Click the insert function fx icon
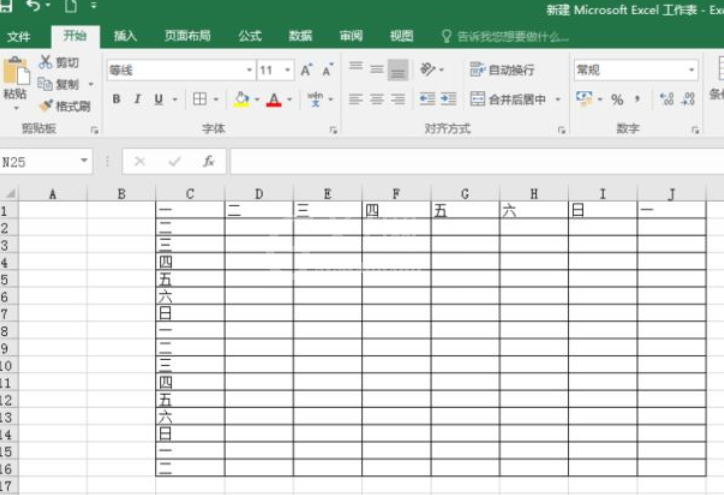Screen dimensions: 724x495 [x=209, y=161]
